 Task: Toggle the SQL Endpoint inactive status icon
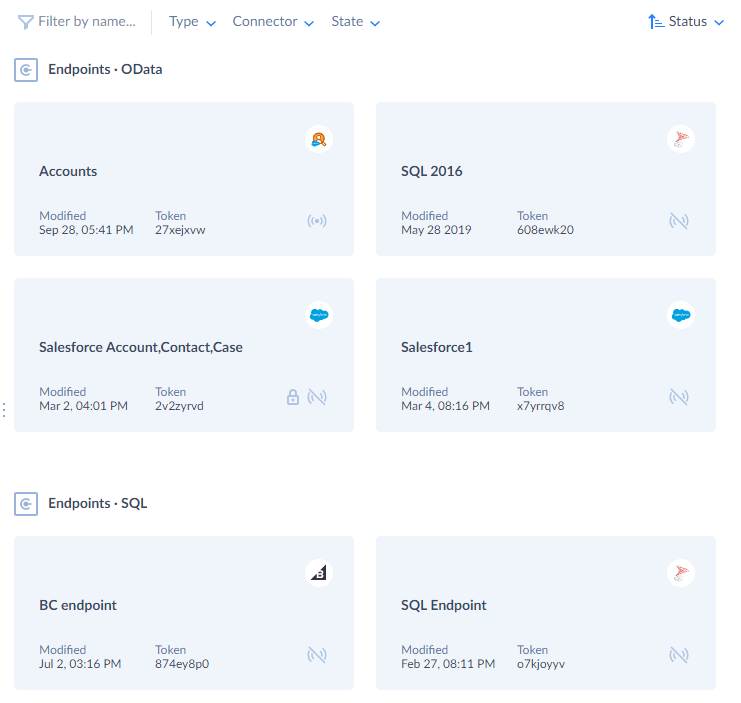[x=679, y=655]
